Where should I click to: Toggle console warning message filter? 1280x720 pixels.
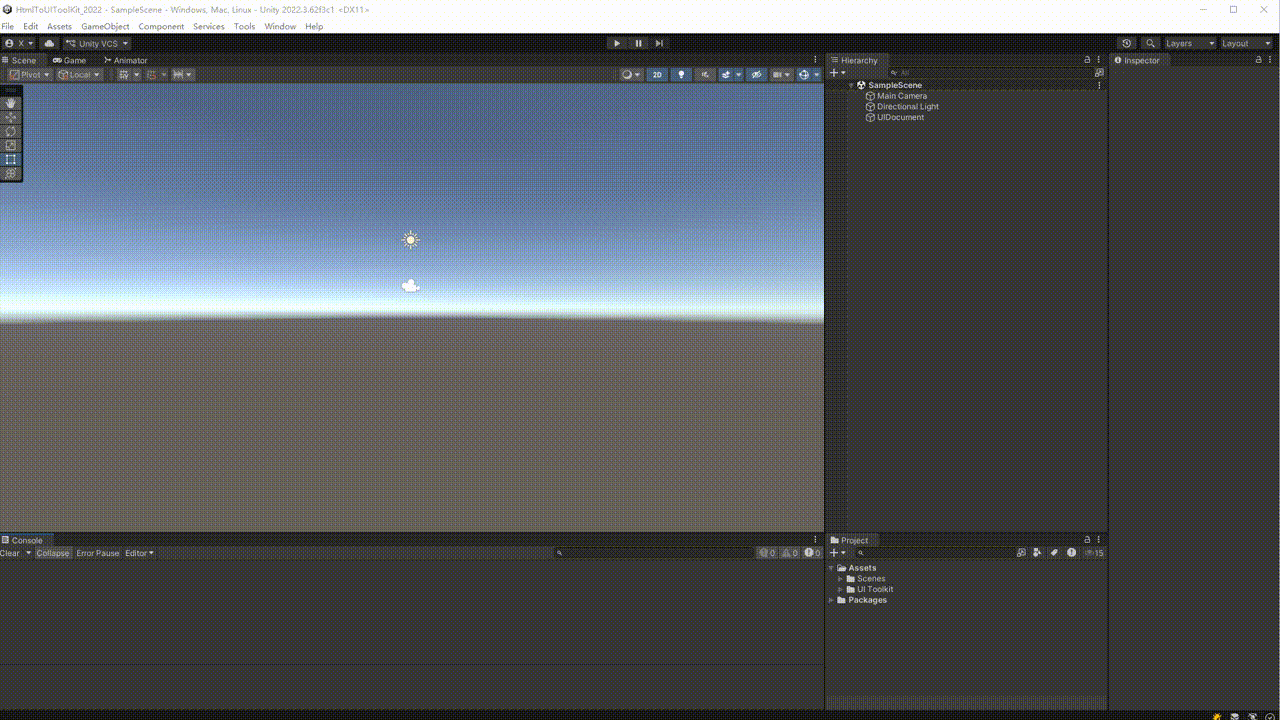click(789, 553)
